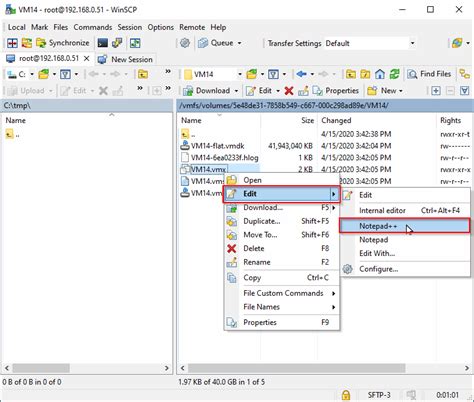Open the Session menu

coord(130,27)
